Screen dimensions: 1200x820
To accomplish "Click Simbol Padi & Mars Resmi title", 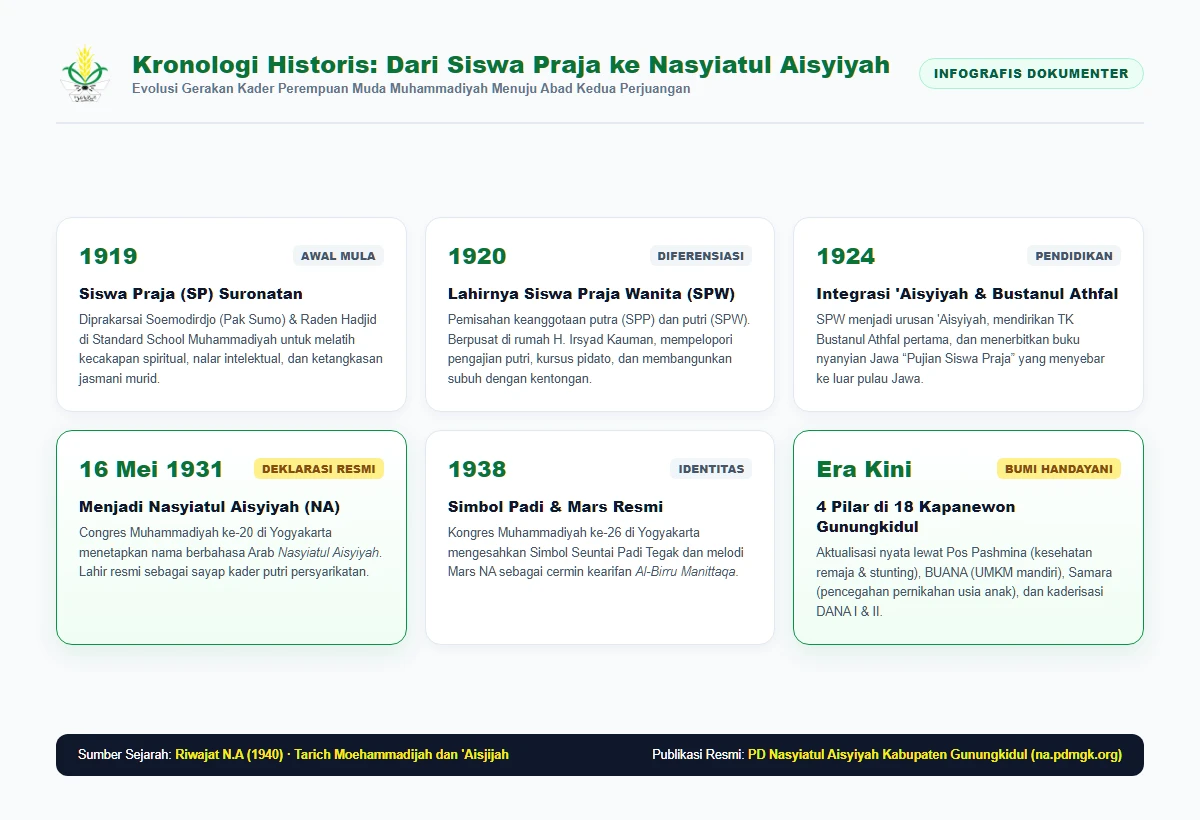I will (x=555, y=507).
